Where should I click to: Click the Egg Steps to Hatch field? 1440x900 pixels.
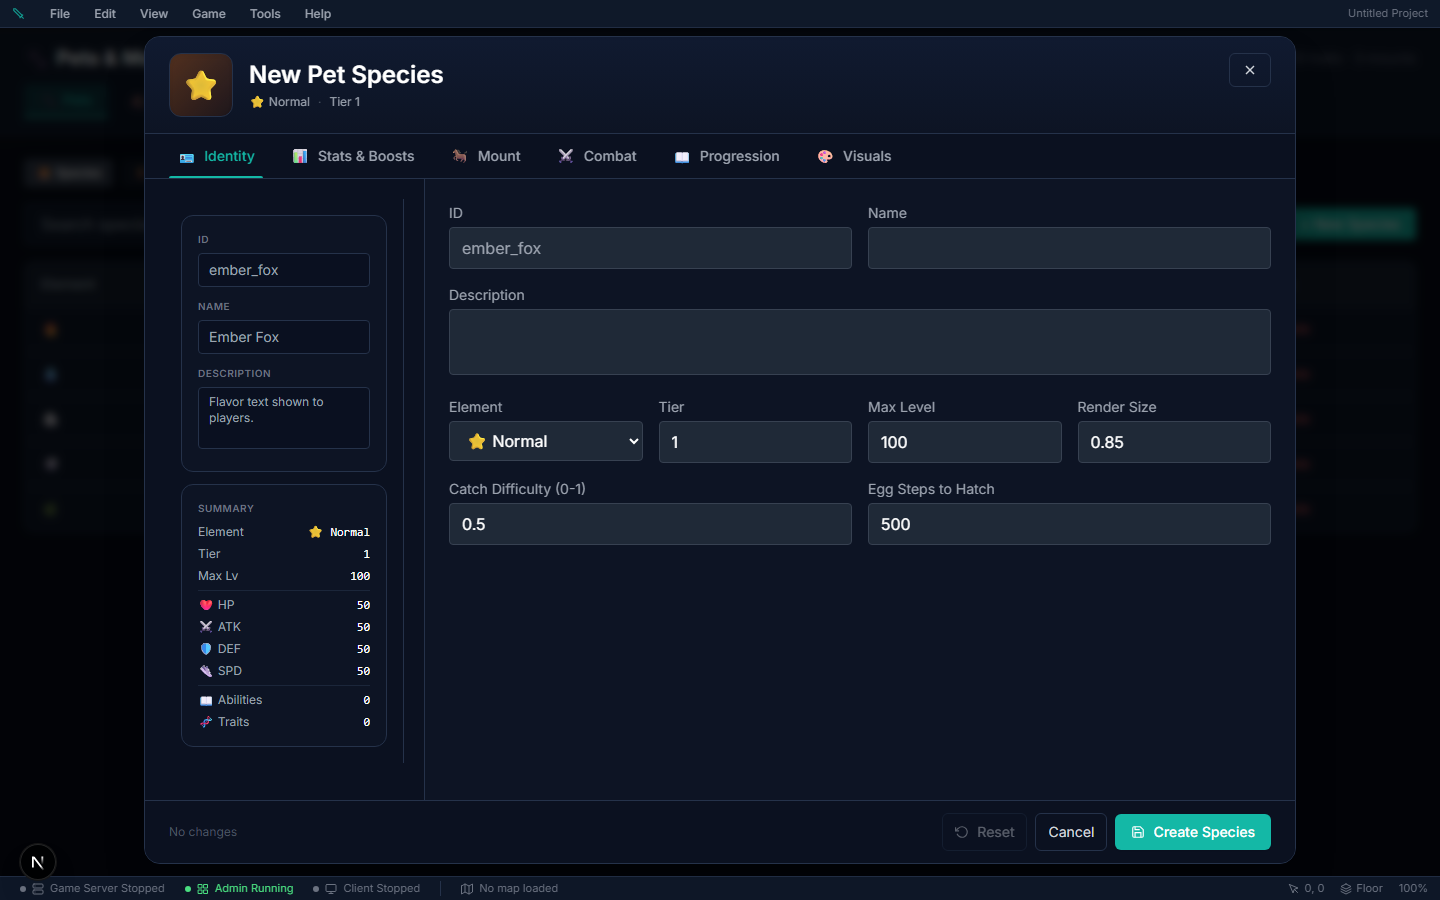[x=1069, y=524]
